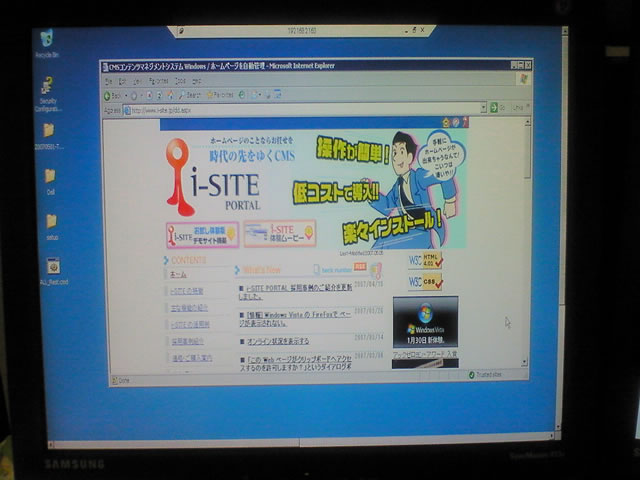This screenshot has width=640, height=480.
Task: Open the Windows Vista FireFox news link
Action: pos(295,319)
